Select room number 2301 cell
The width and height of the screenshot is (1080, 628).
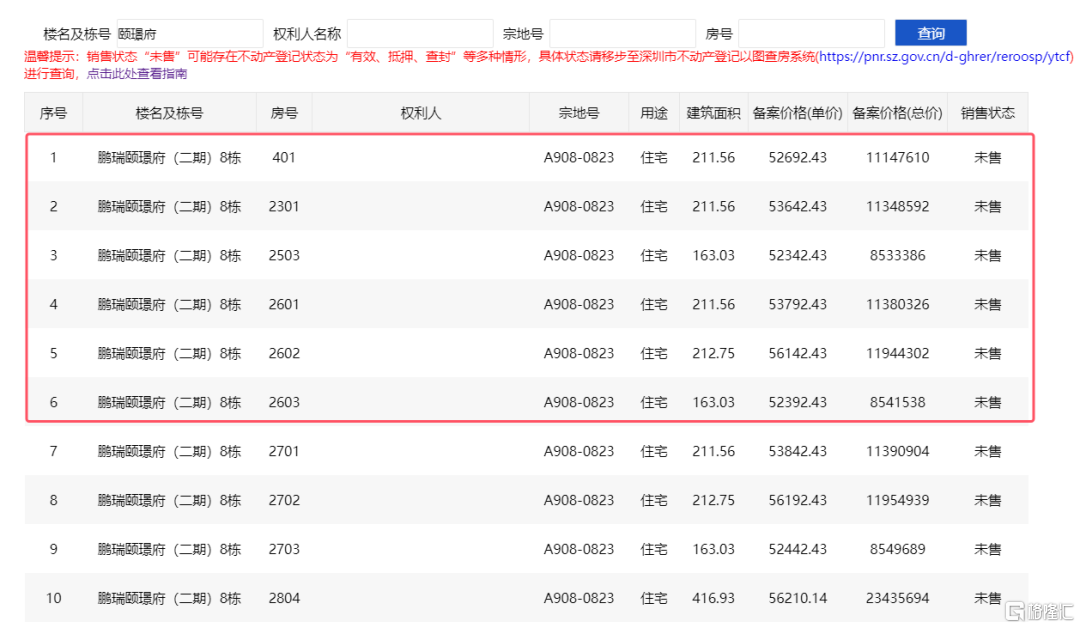284,207
